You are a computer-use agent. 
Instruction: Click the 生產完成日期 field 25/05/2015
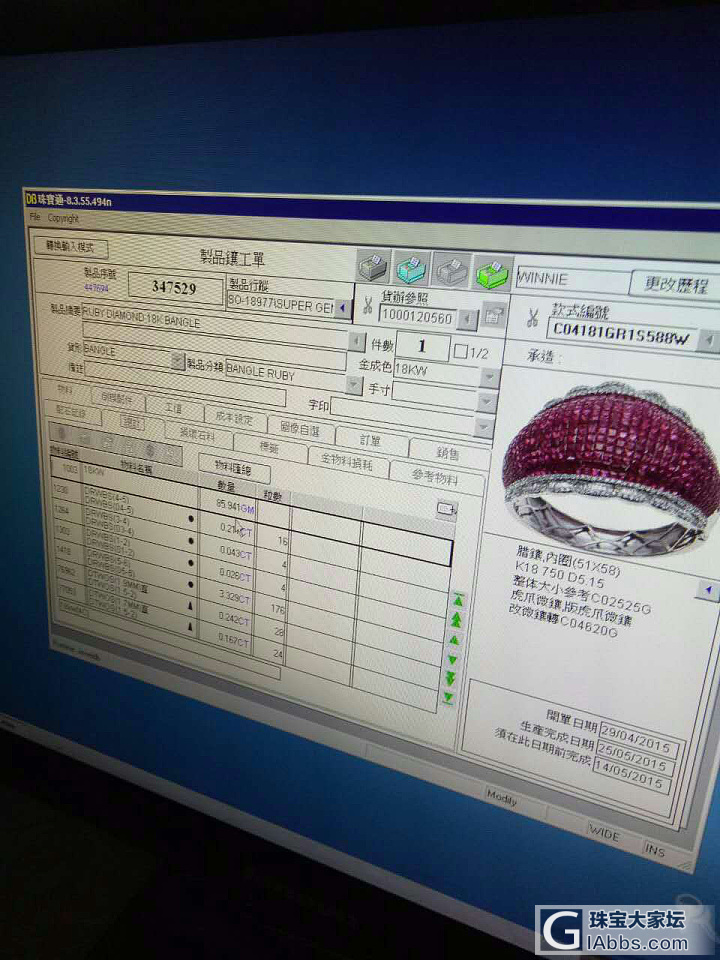(634, 758)
